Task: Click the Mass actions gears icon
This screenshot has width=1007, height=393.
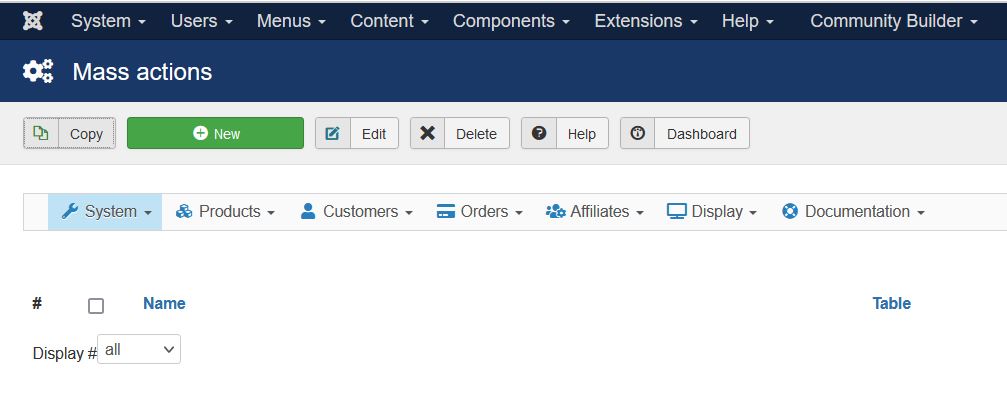Action: (x=38, y=71)
